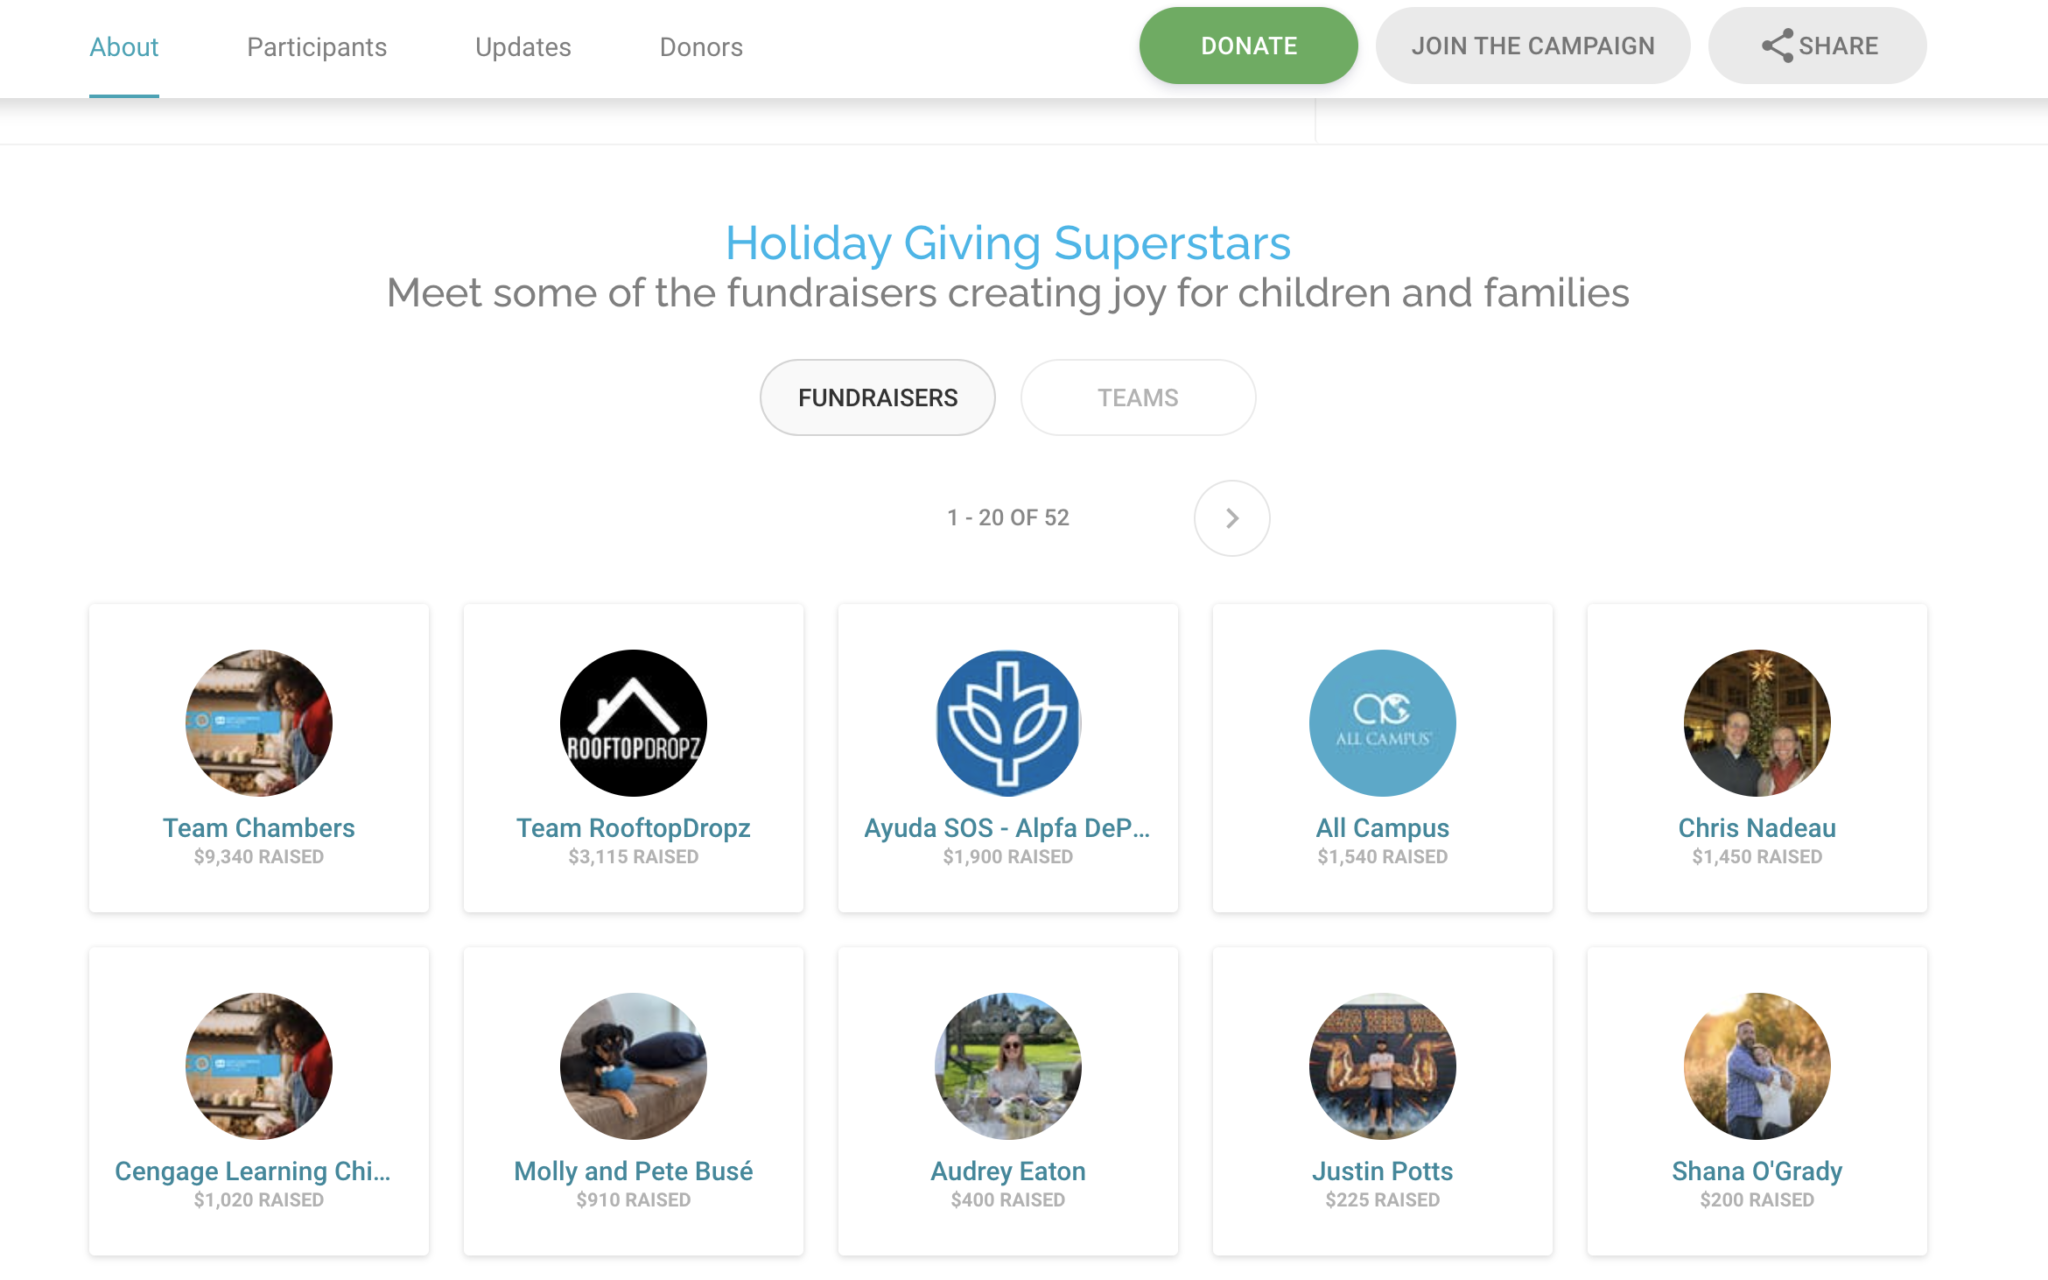2048x1280 pixels.
Task: Click Join The Campaign button
Action: (1532, 46)
